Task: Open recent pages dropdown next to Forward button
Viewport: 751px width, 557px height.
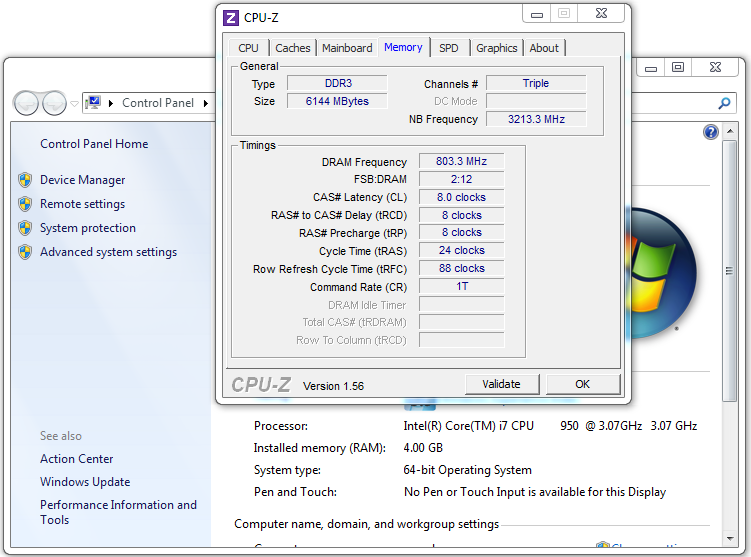Action: pyautogui.click(x=74, y=103)
